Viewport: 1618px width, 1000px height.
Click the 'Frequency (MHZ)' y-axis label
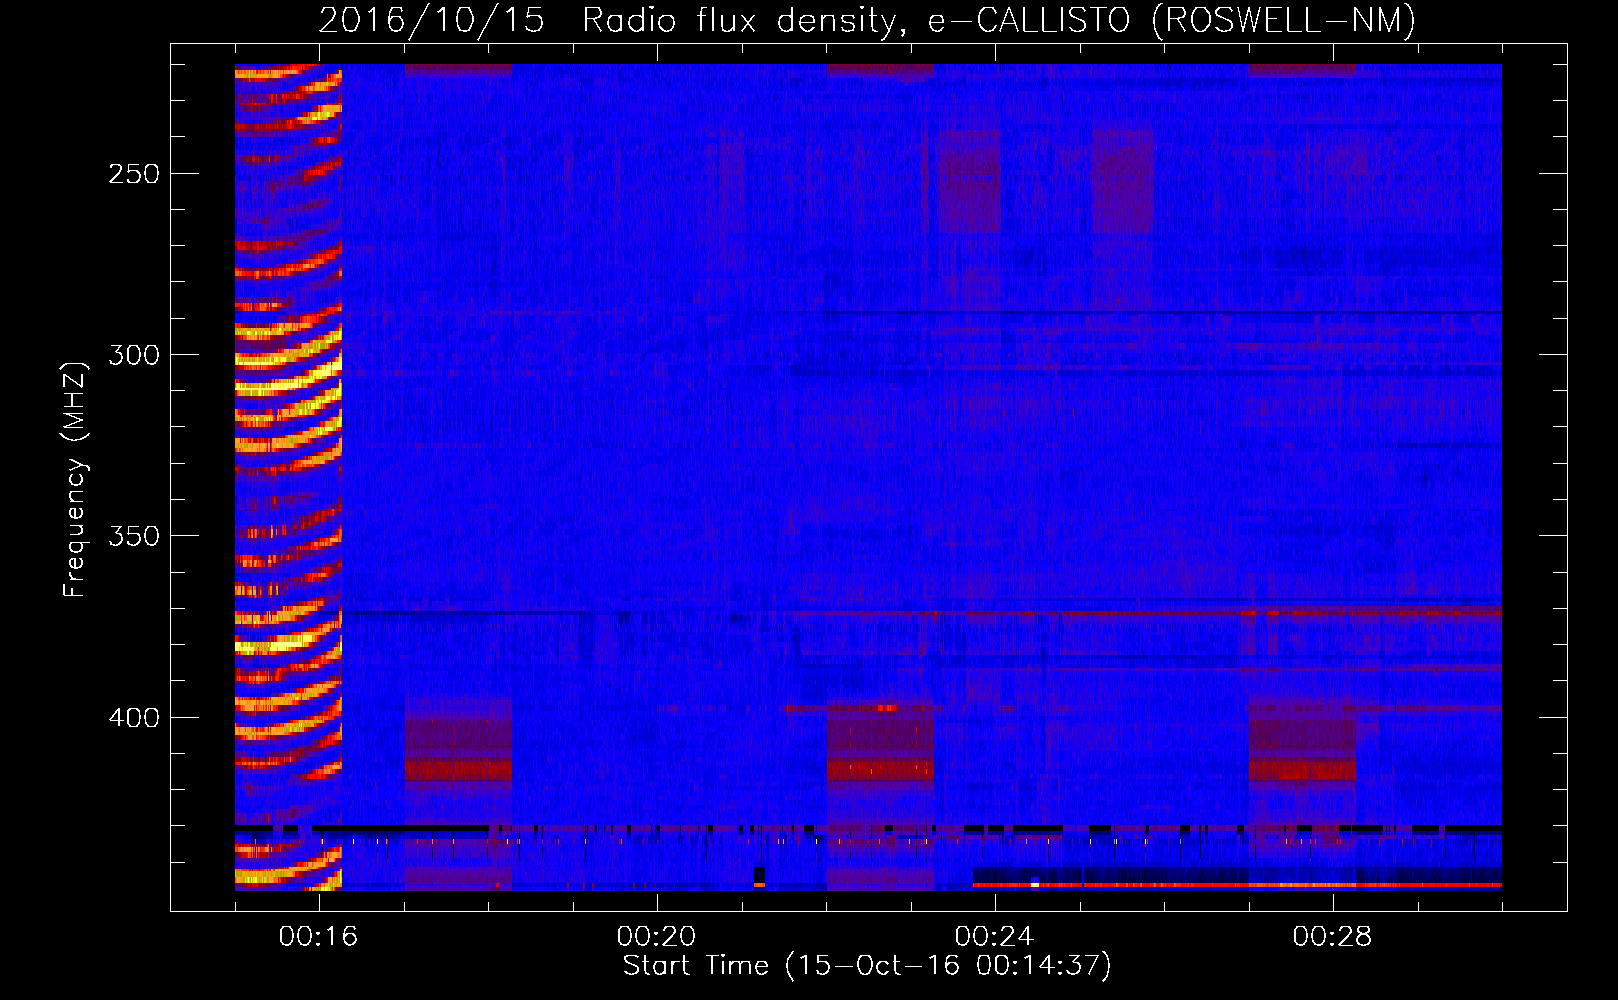click(x=75, y=479)
